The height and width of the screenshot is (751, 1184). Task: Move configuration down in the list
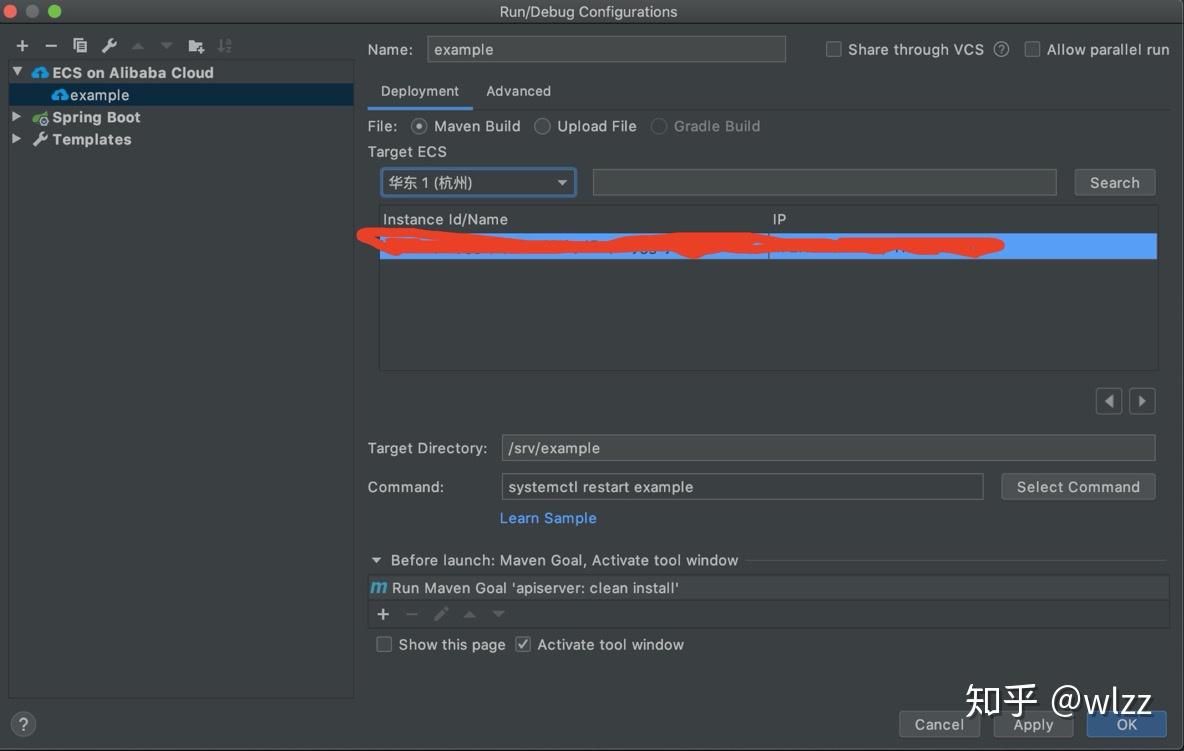(166, 46)
